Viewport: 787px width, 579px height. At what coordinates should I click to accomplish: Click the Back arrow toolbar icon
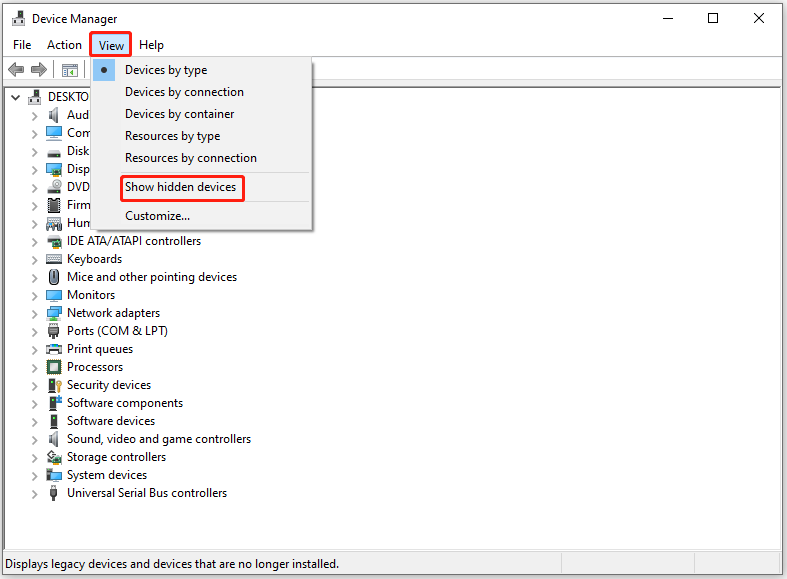[x=17, y=69]
